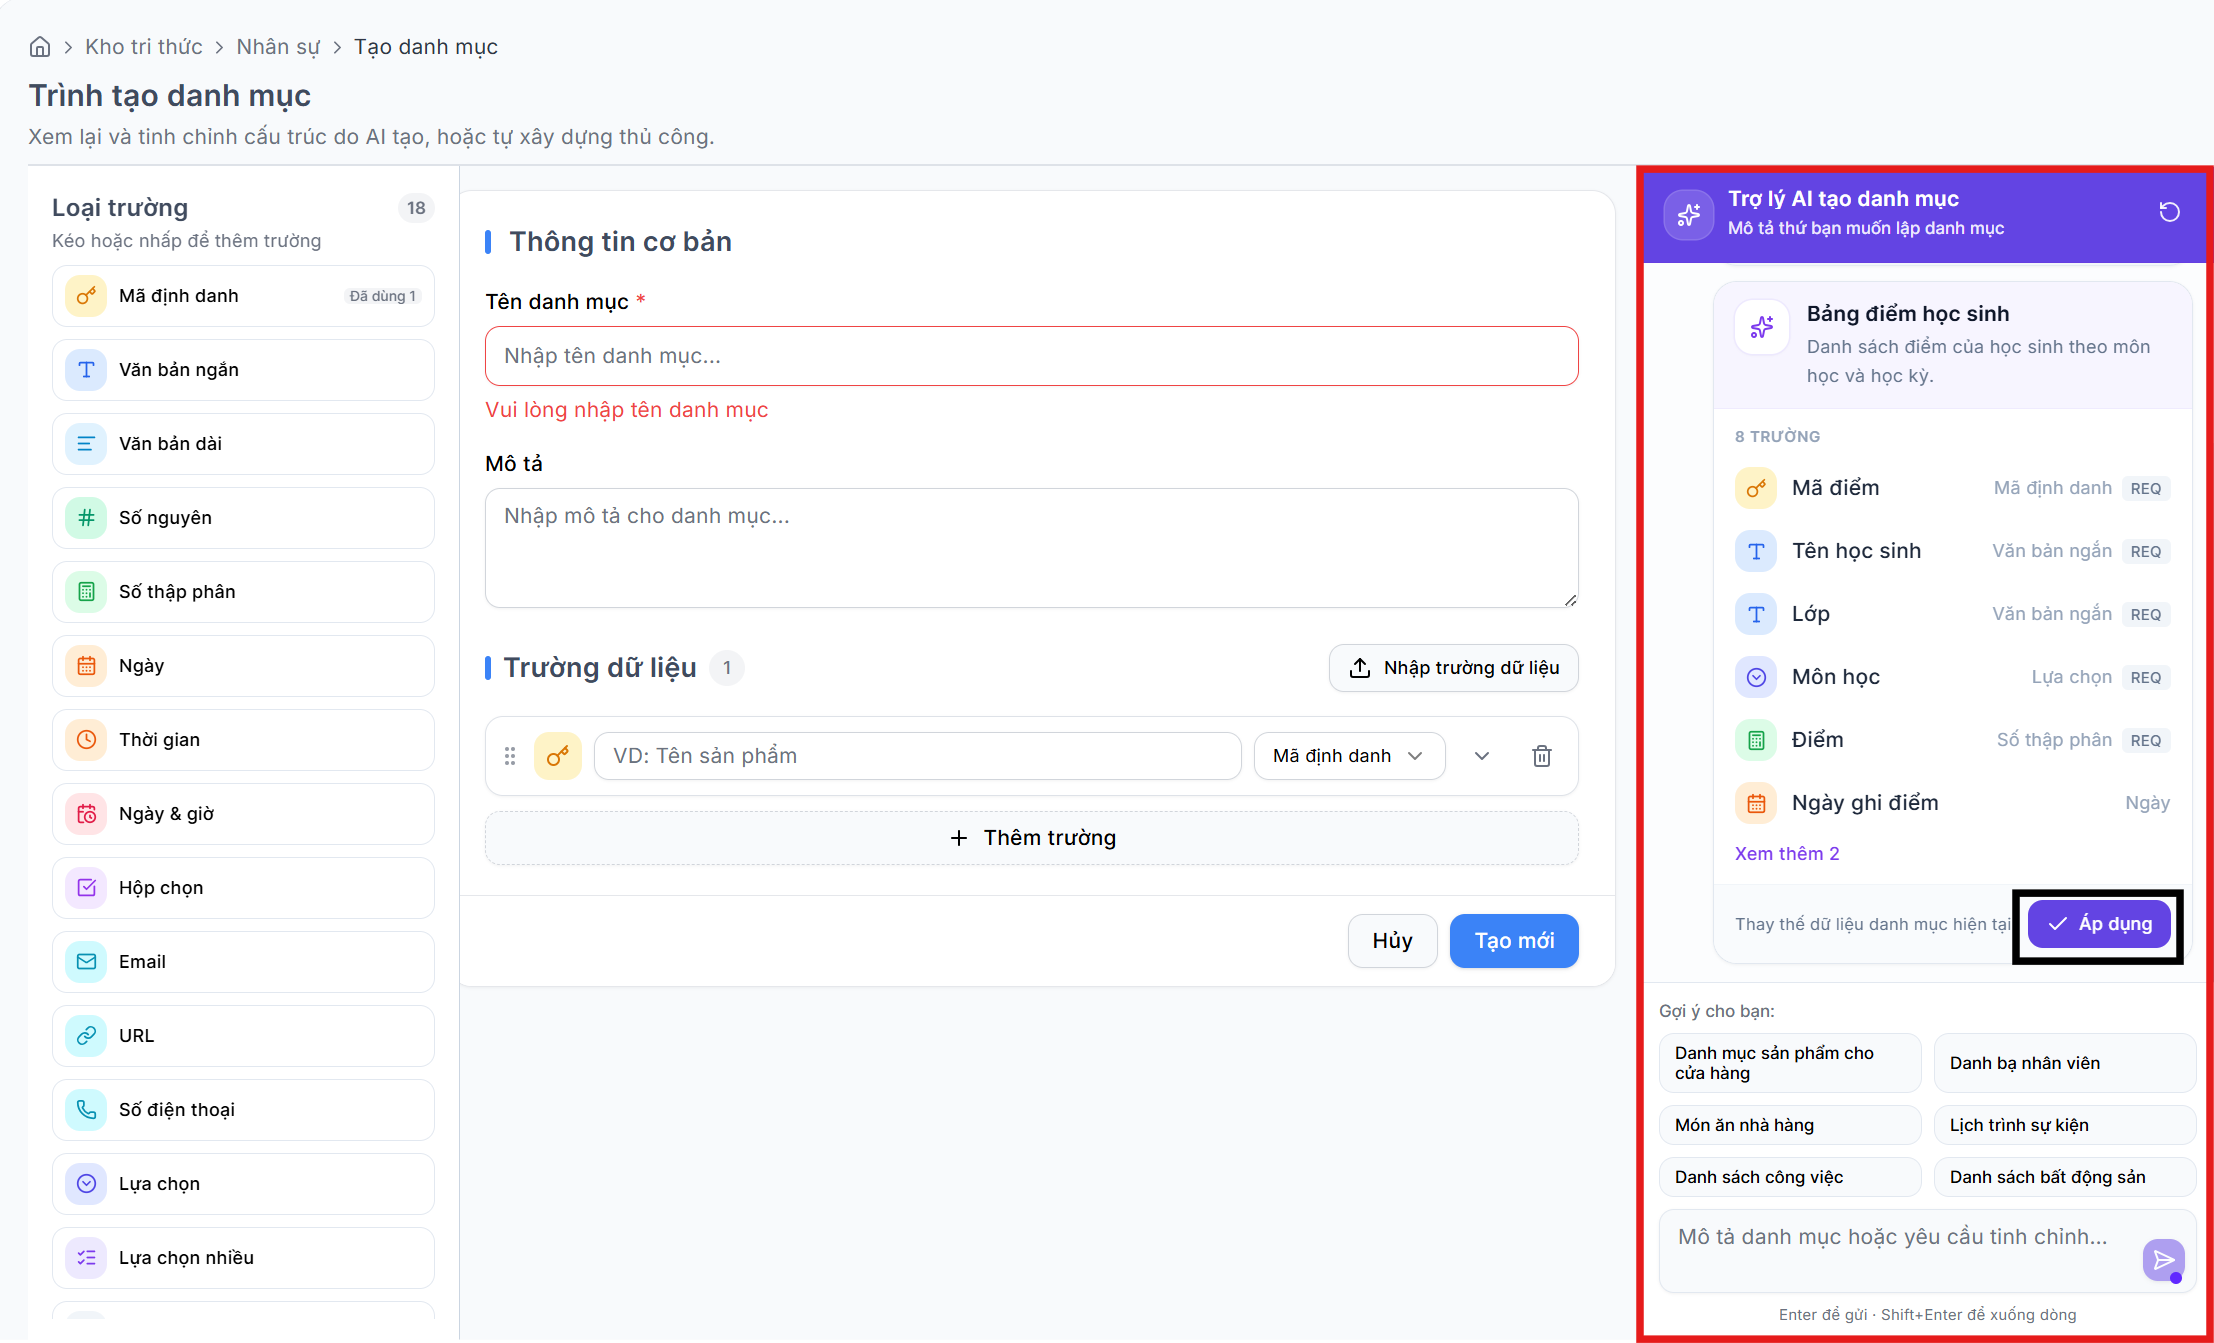Image resolution: width=2214 pixels, height=1343 pixels.
Task: Open the Mã định danh type dropdown
Action: 1349,756
